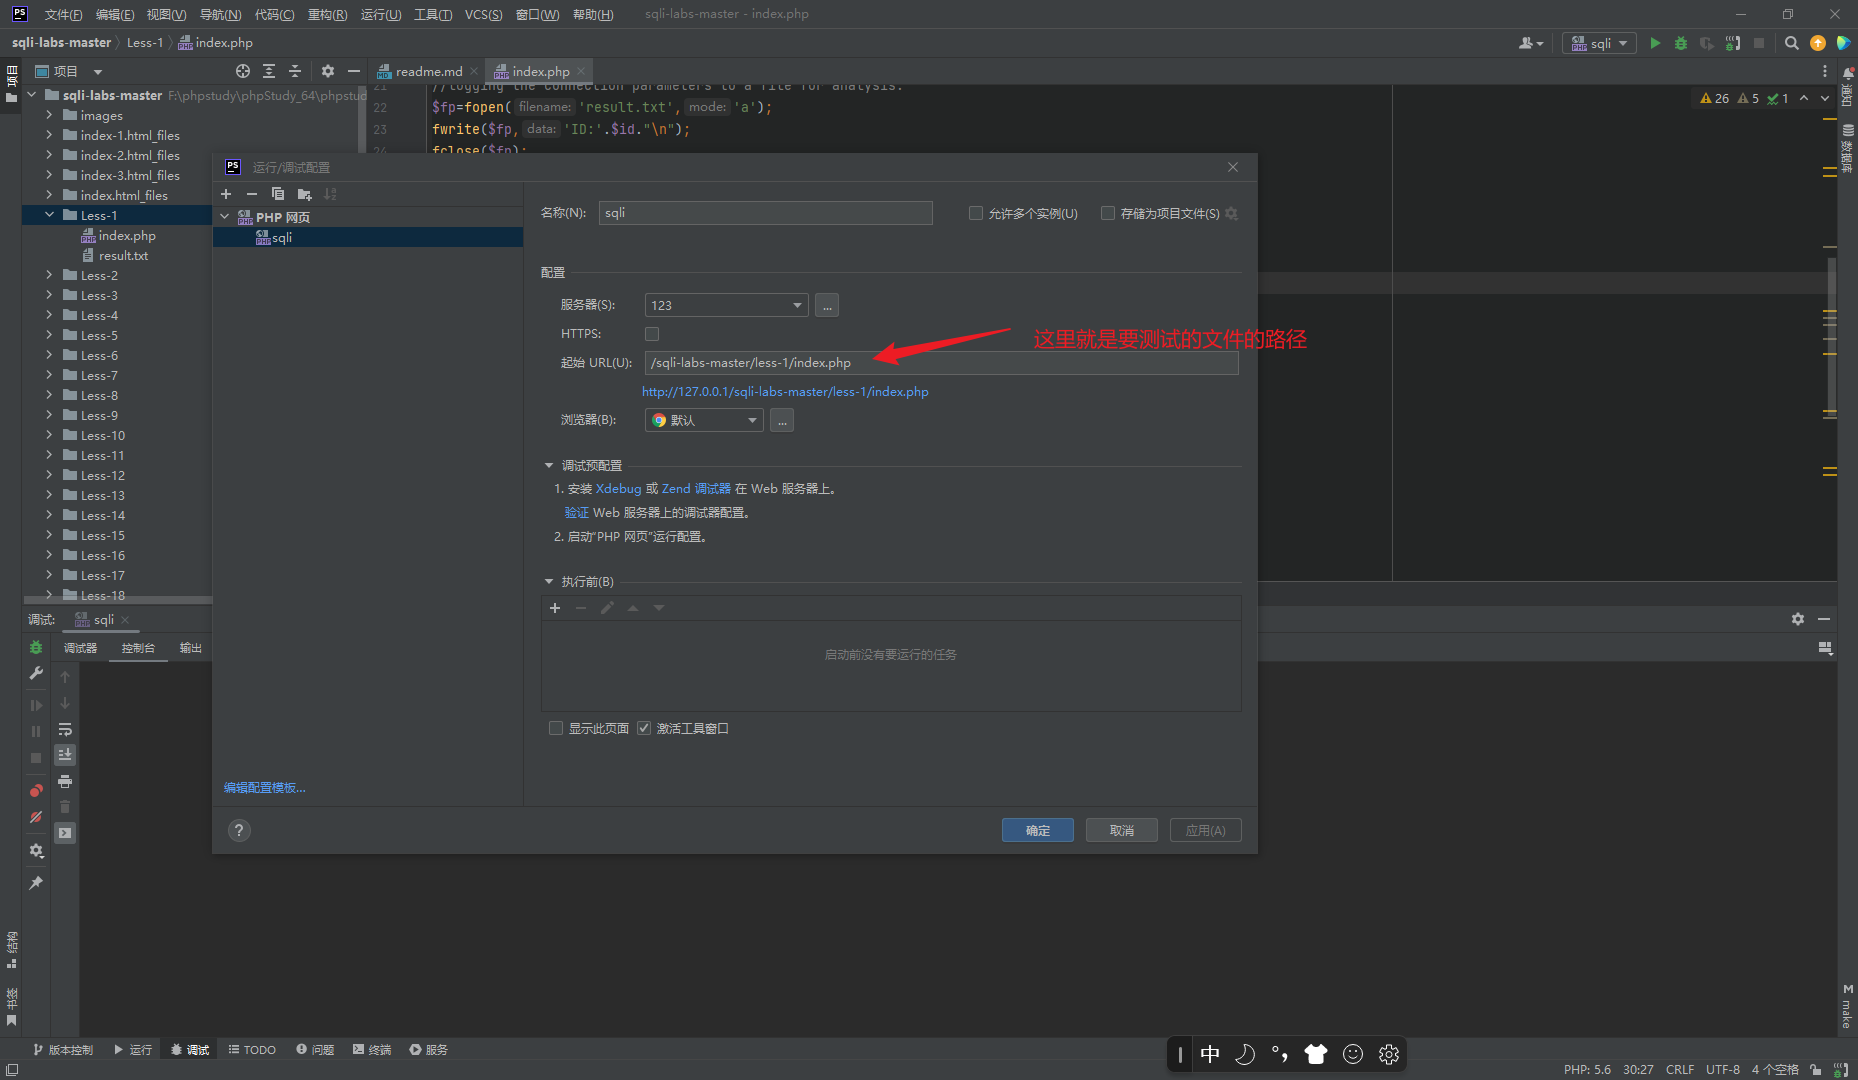This screenshot has width=1858, height=1080.
Task: Click the copy configuration icon
Action: [x=278, y=194]
